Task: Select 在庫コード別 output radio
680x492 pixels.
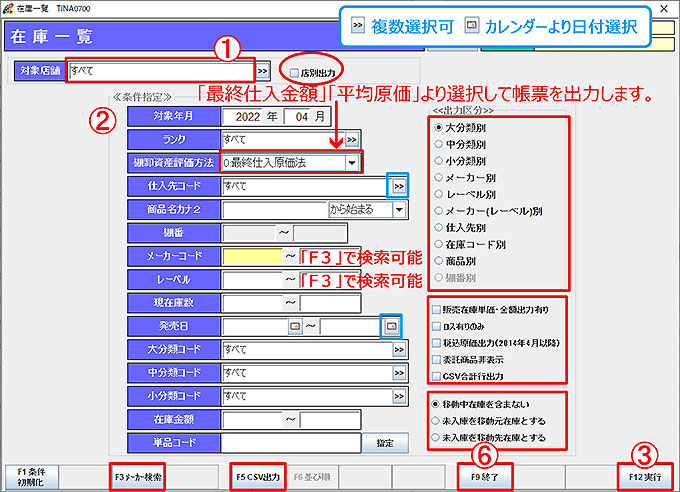Action: click(x=439, y=244)
